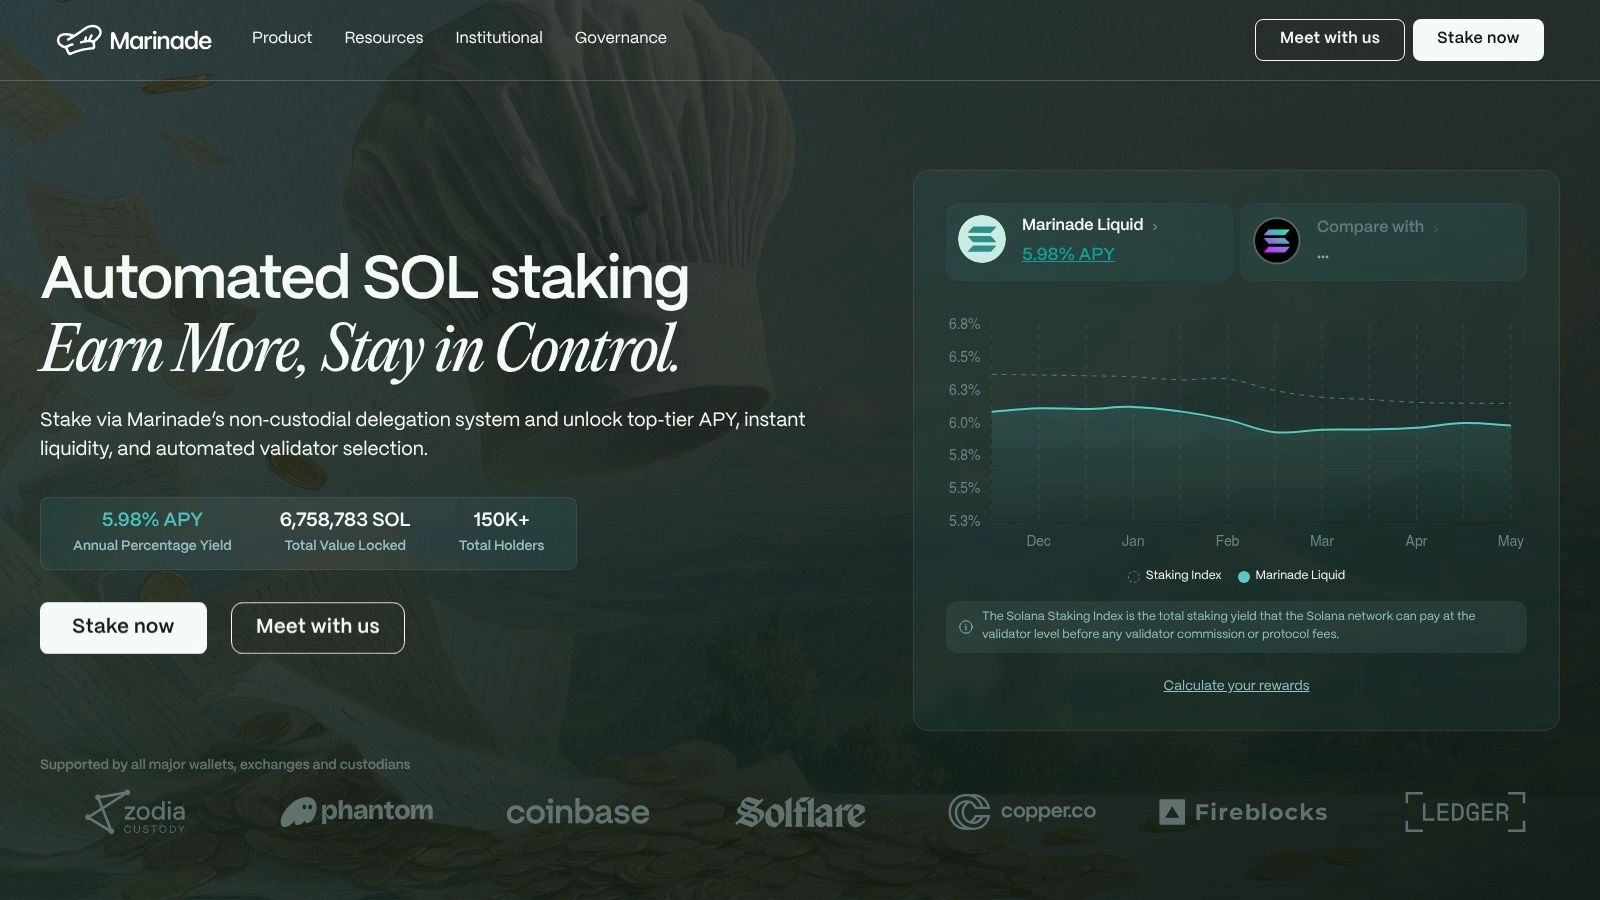Viewport: 1600px width, 900px height.
Task: Click the Annual Percentage Yield label
Action: coord(152,546)
